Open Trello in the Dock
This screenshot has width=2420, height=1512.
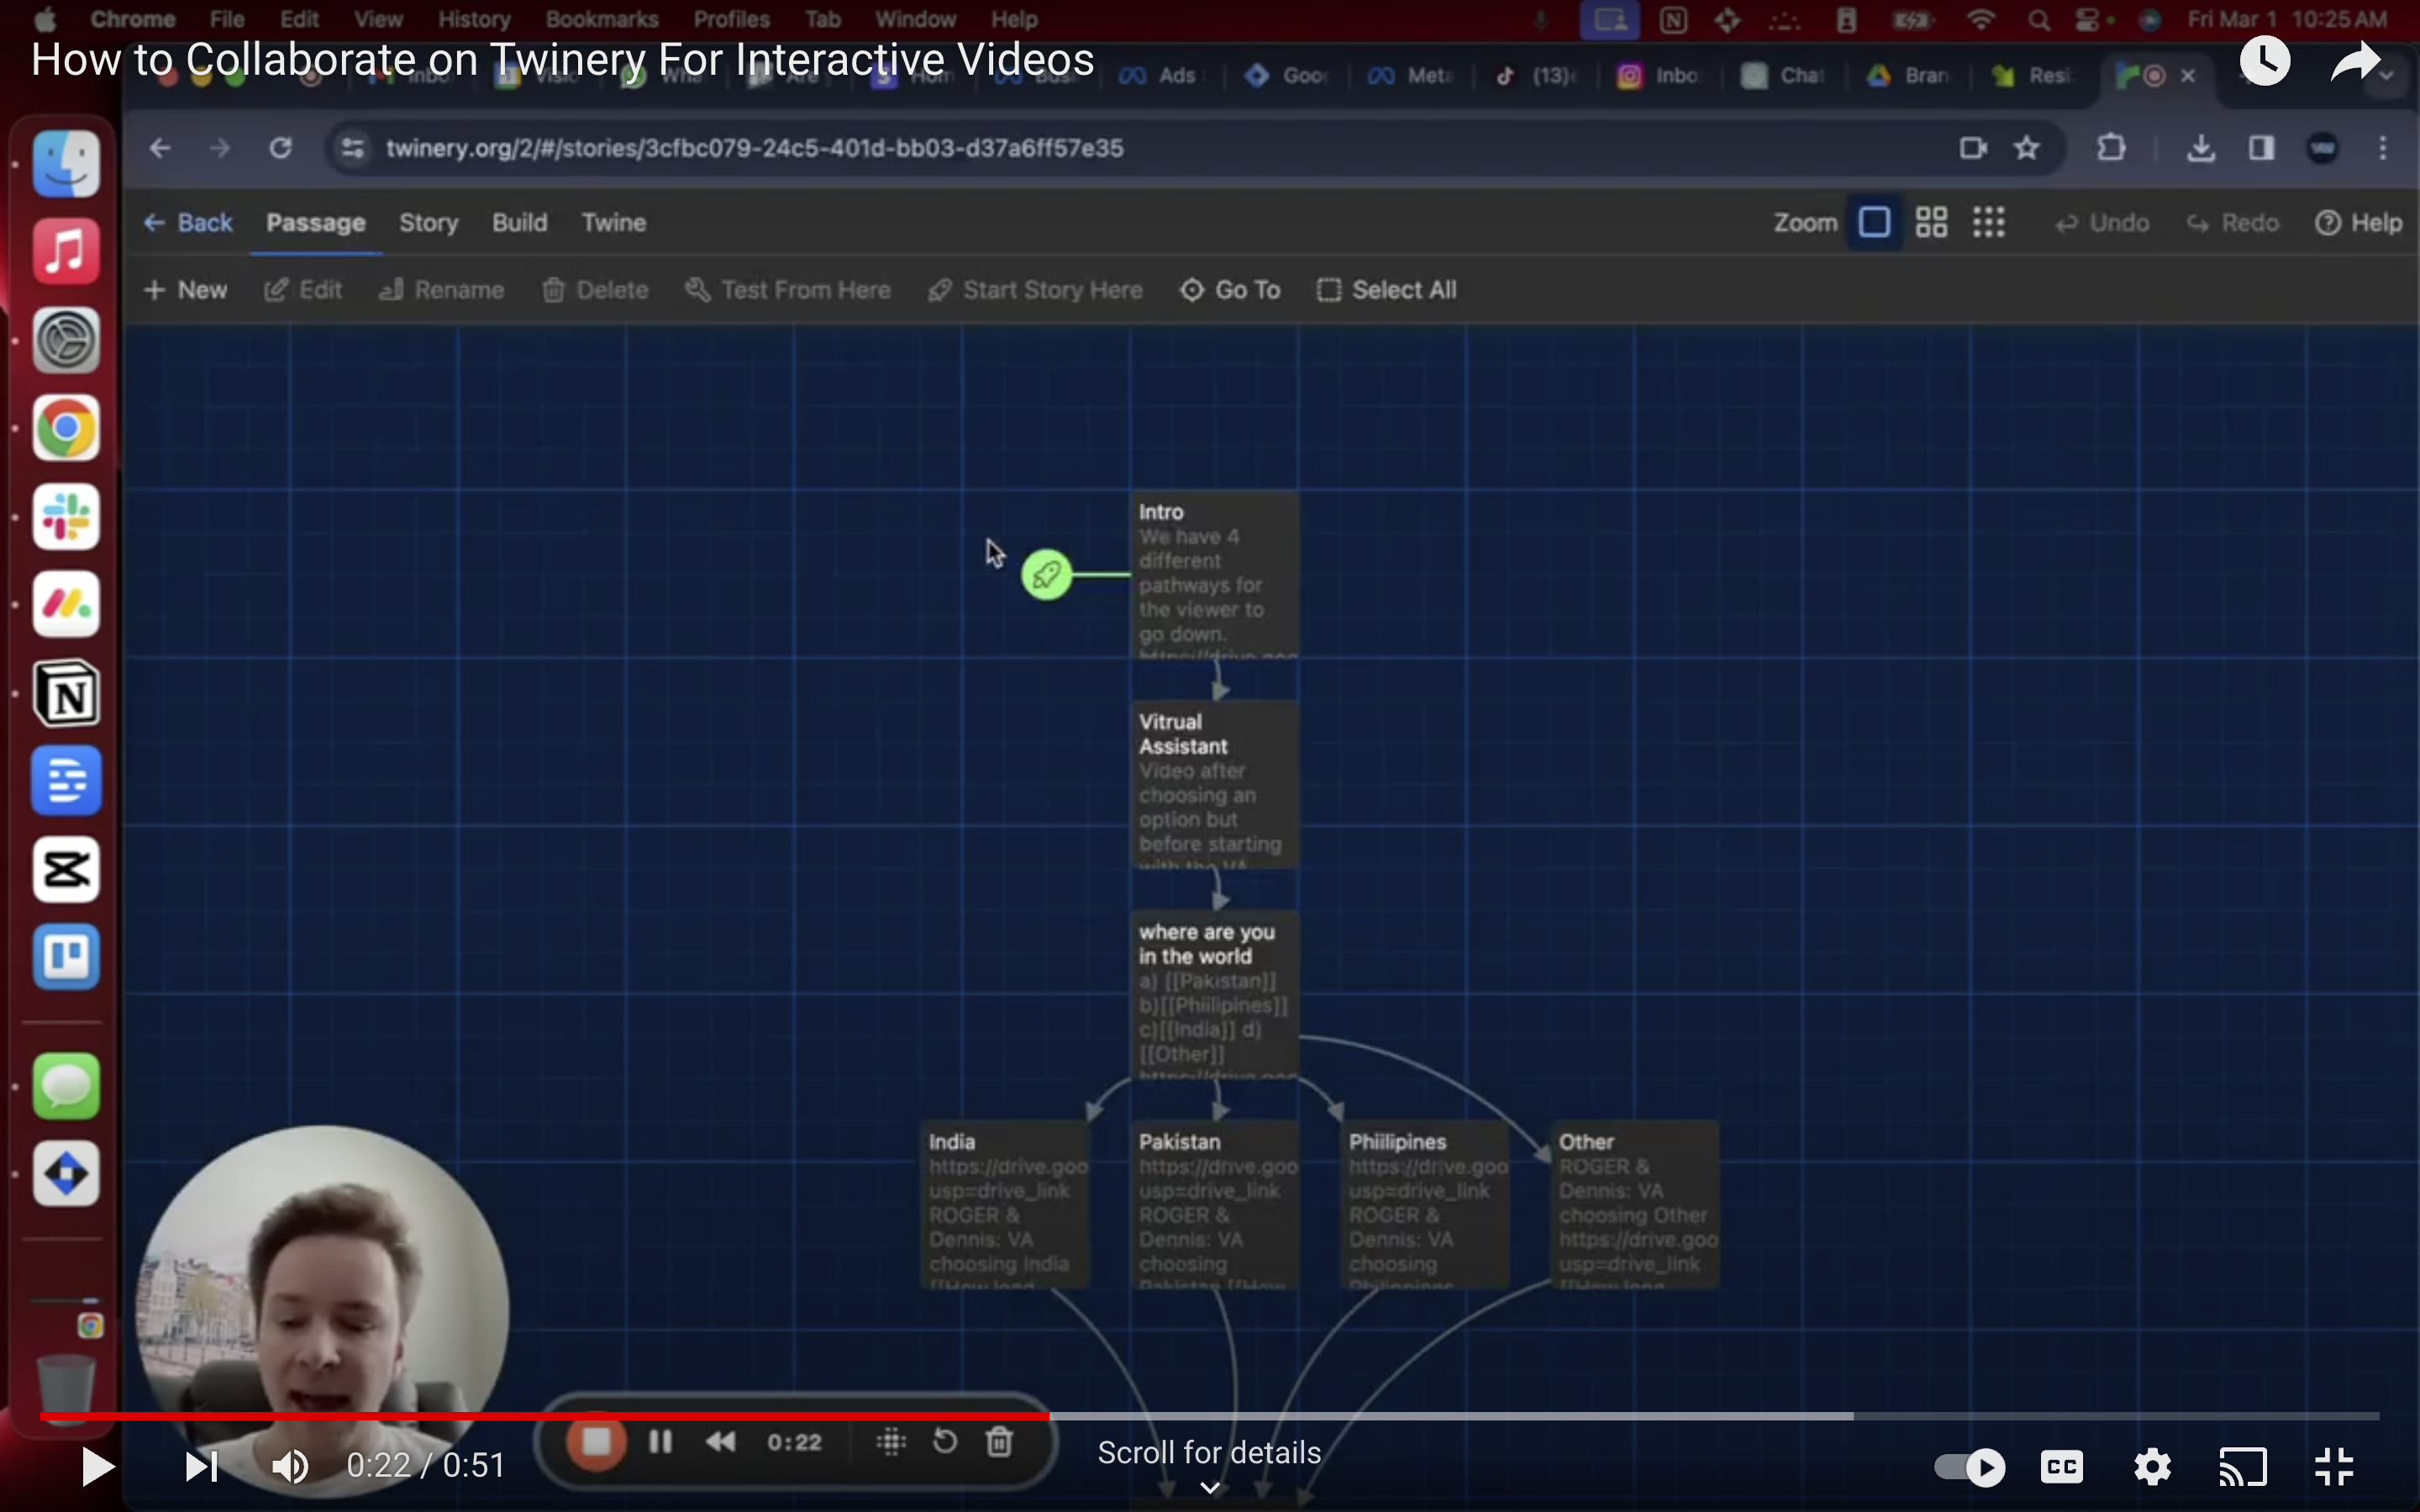tap(66, 957)
